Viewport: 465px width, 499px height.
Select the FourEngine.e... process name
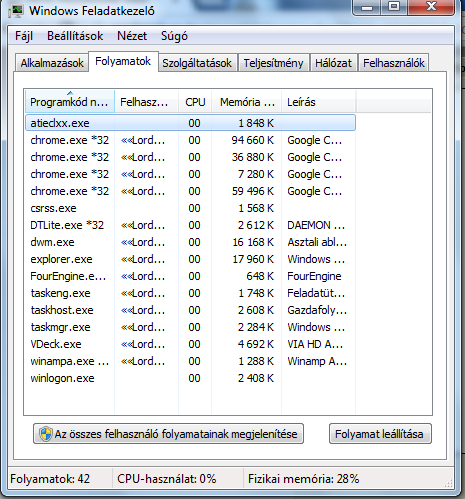[68, 276]
